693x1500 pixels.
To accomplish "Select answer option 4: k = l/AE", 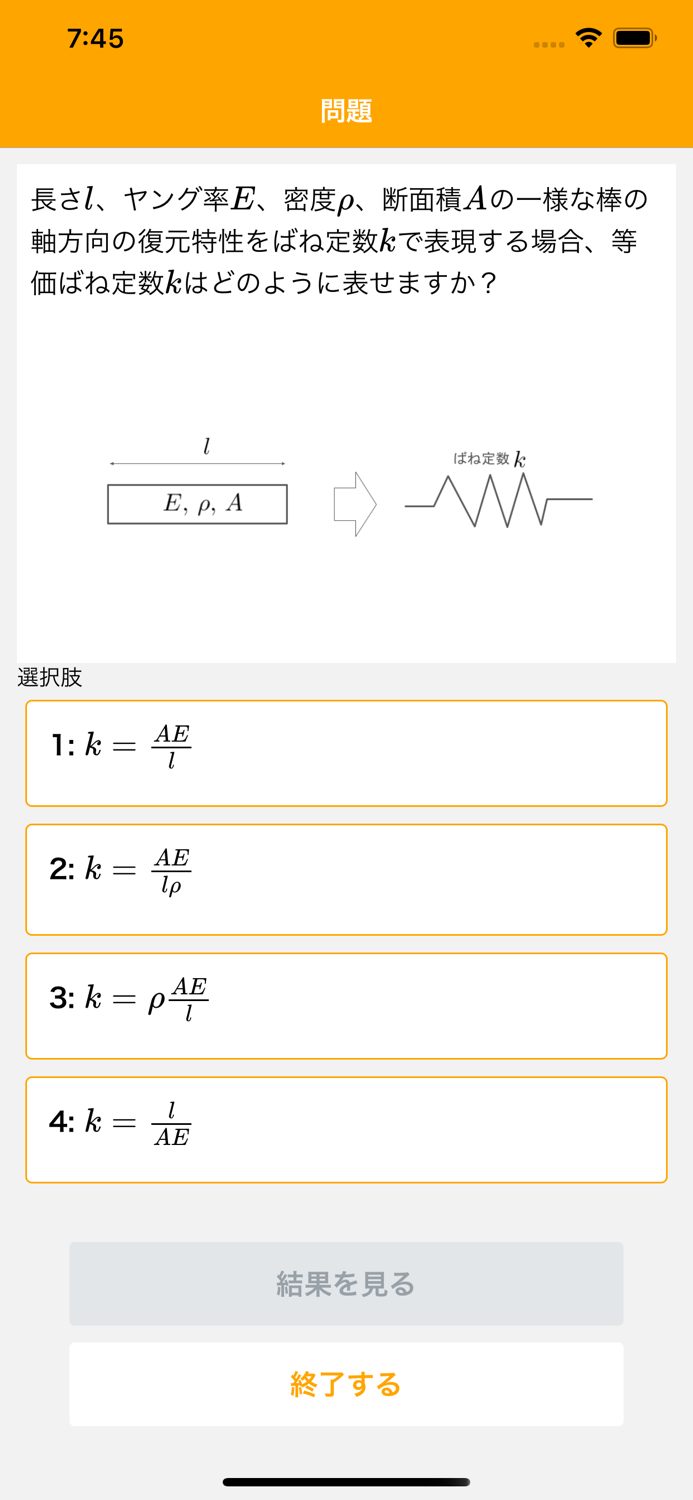I will click(x=346, y=1129).
